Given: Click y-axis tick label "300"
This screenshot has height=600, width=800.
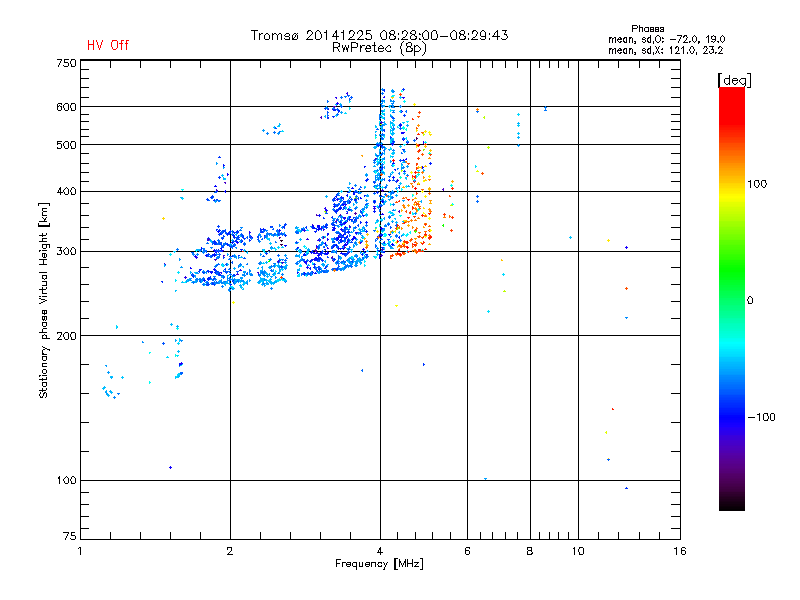Looking at the screenshot, I should click(x=67, y=252).
